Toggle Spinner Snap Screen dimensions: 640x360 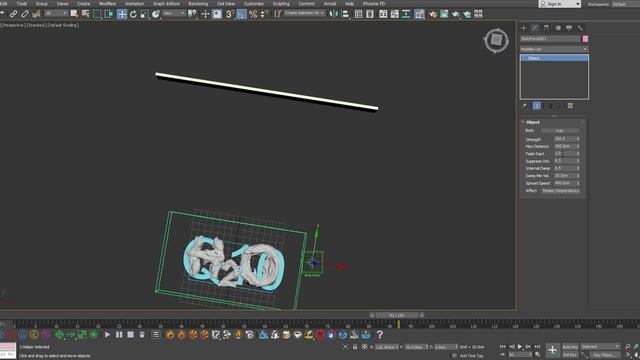click(264, 14)
